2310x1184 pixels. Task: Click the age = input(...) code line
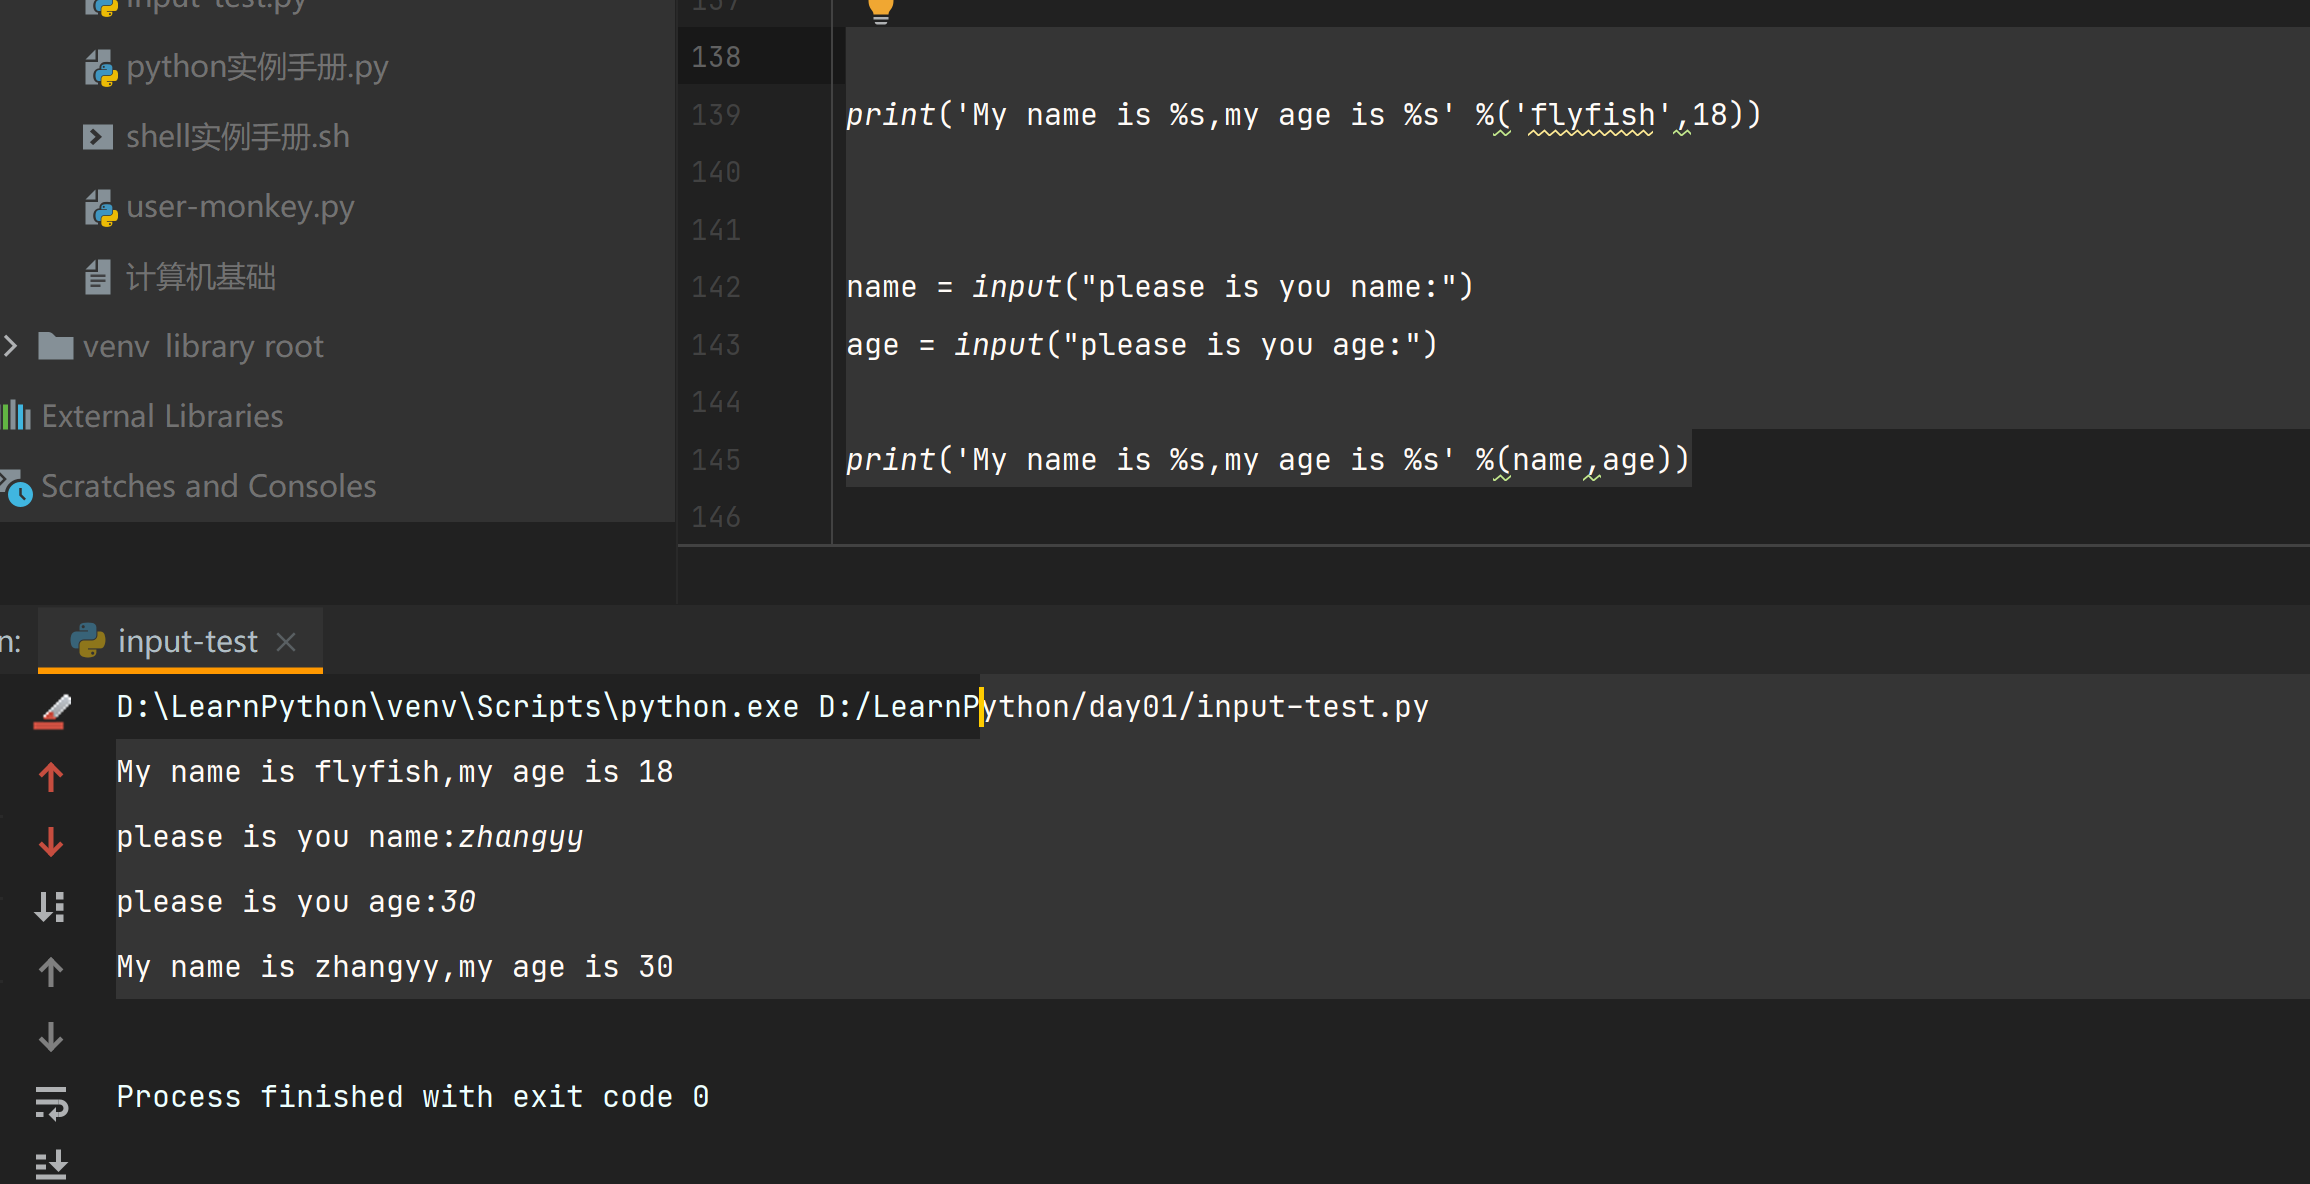(1142, 345)
